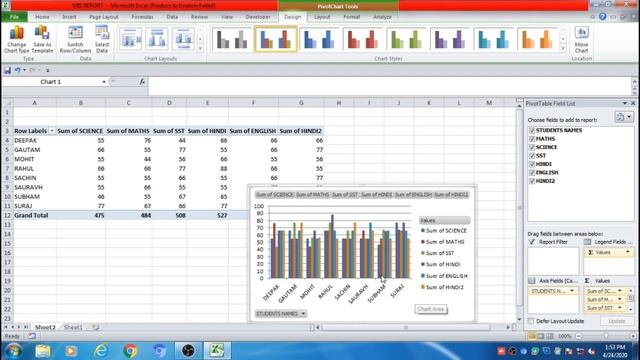Screen dimensions: 640x360
Task: Click the Values legend field button
Action: coord(444,220)
